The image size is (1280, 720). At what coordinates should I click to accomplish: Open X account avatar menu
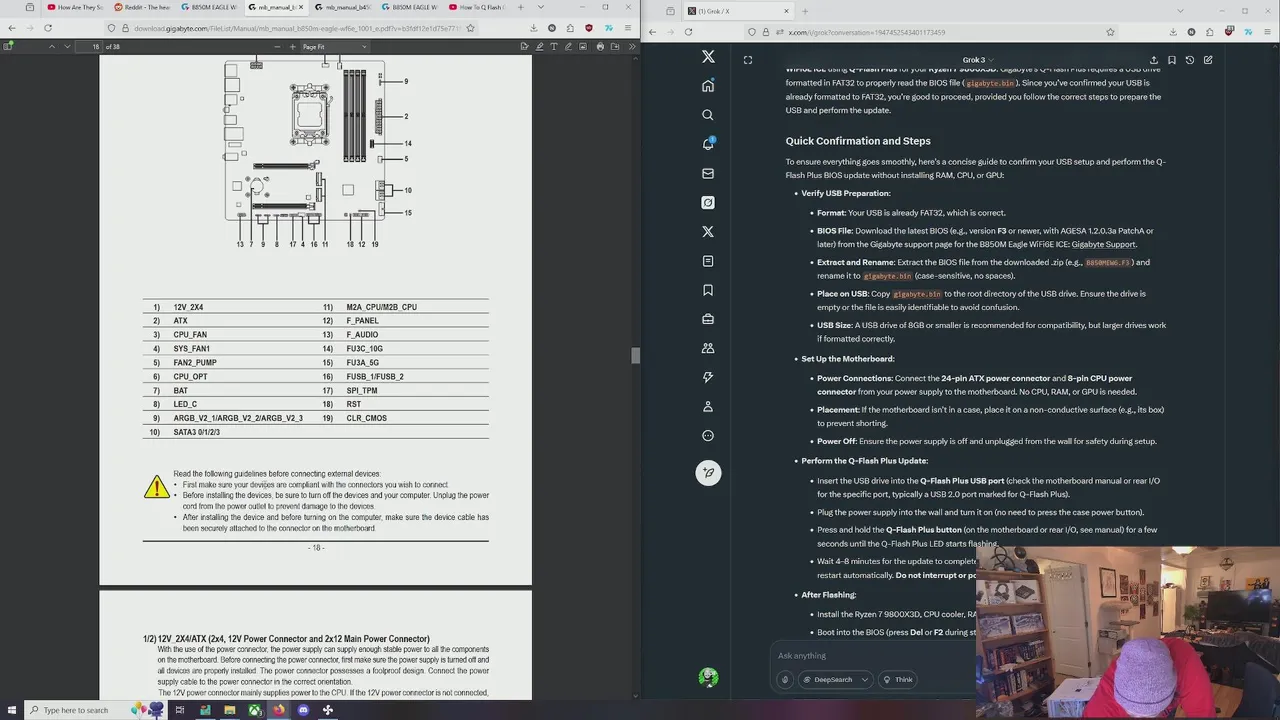tap(708, 678)
